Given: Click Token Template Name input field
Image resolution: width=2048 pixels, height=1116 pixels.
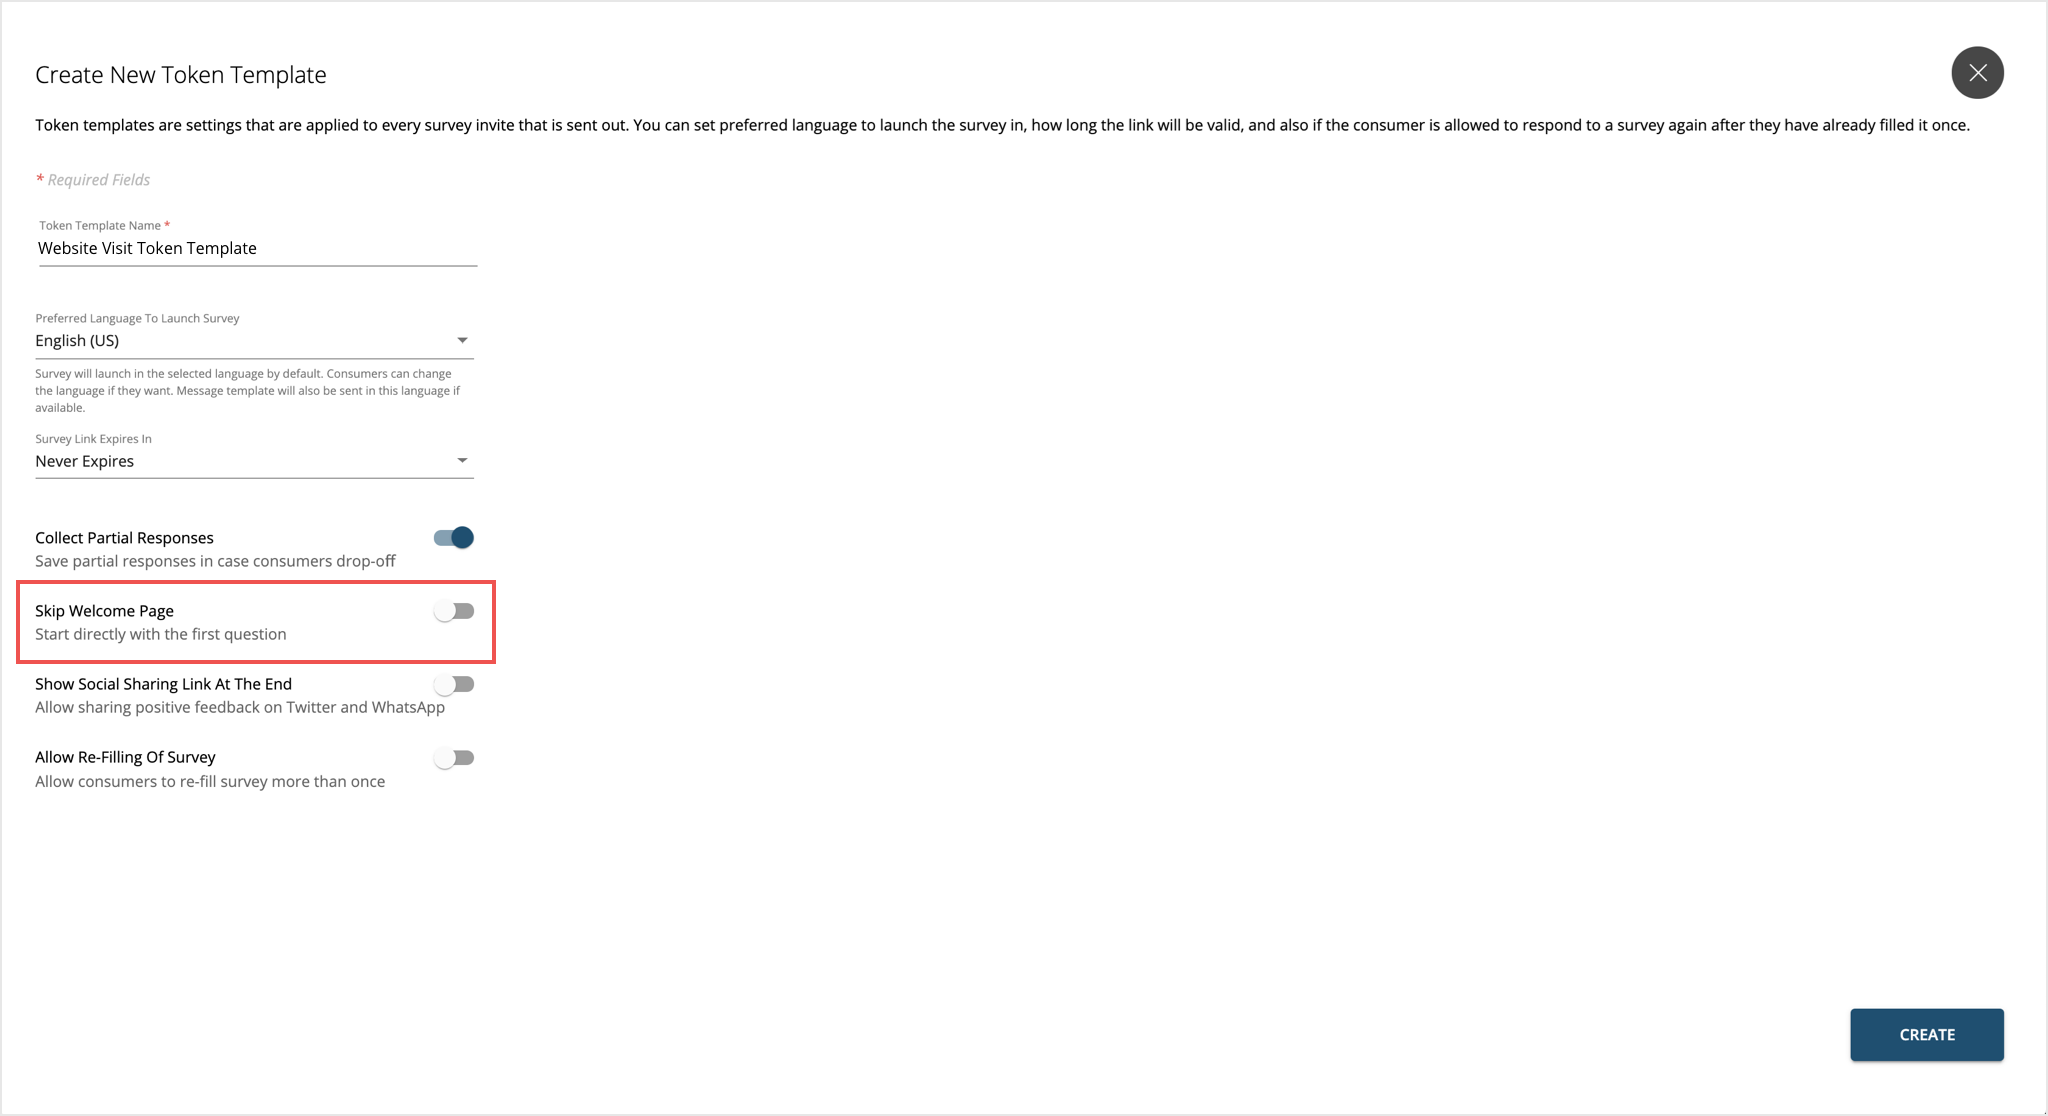Looking at the screenshot, I should click(255, 247).
